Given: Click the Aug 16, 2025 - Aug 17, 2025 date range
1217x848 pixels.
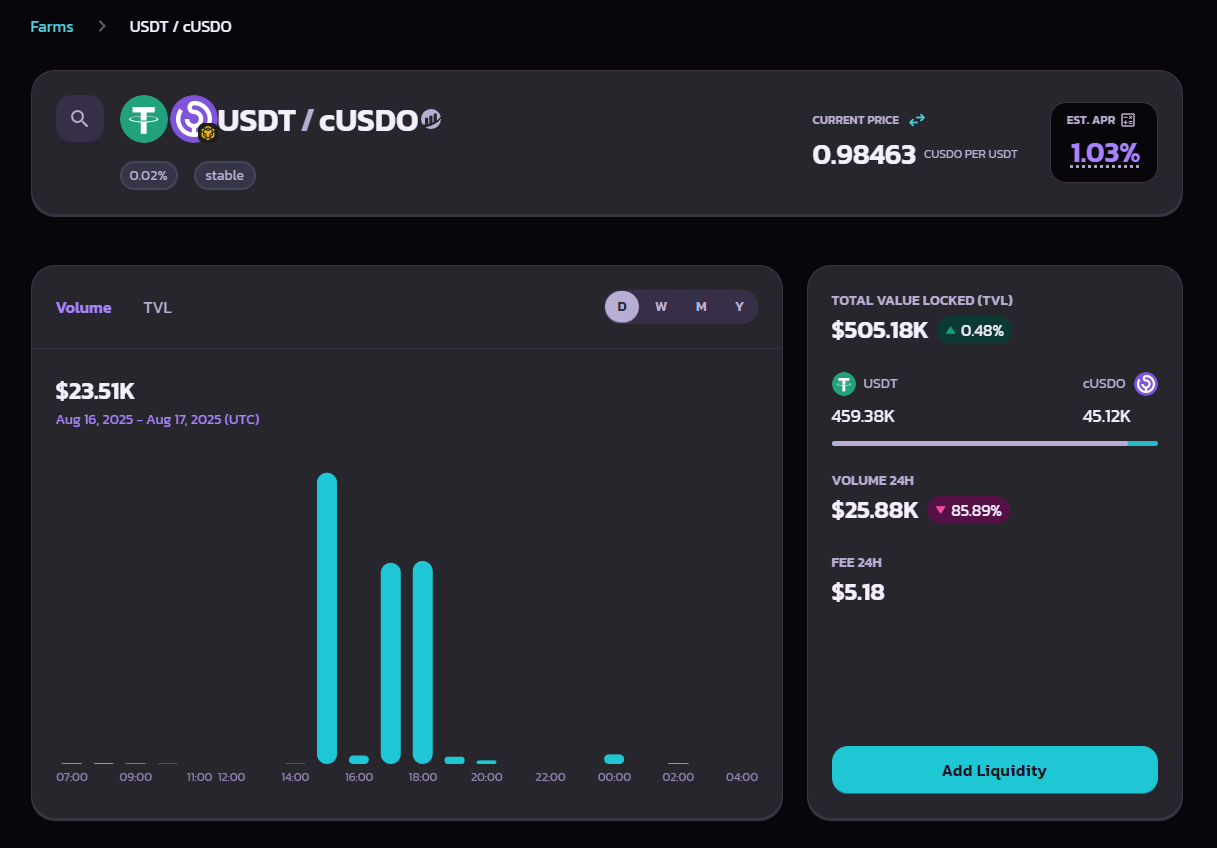Looking at the screenshot, I should pyautogui.click(x=158, y=420).
